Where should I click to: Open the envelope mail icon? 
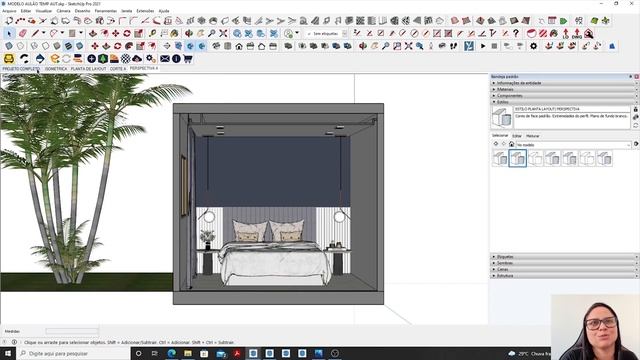tap(165, 59)
